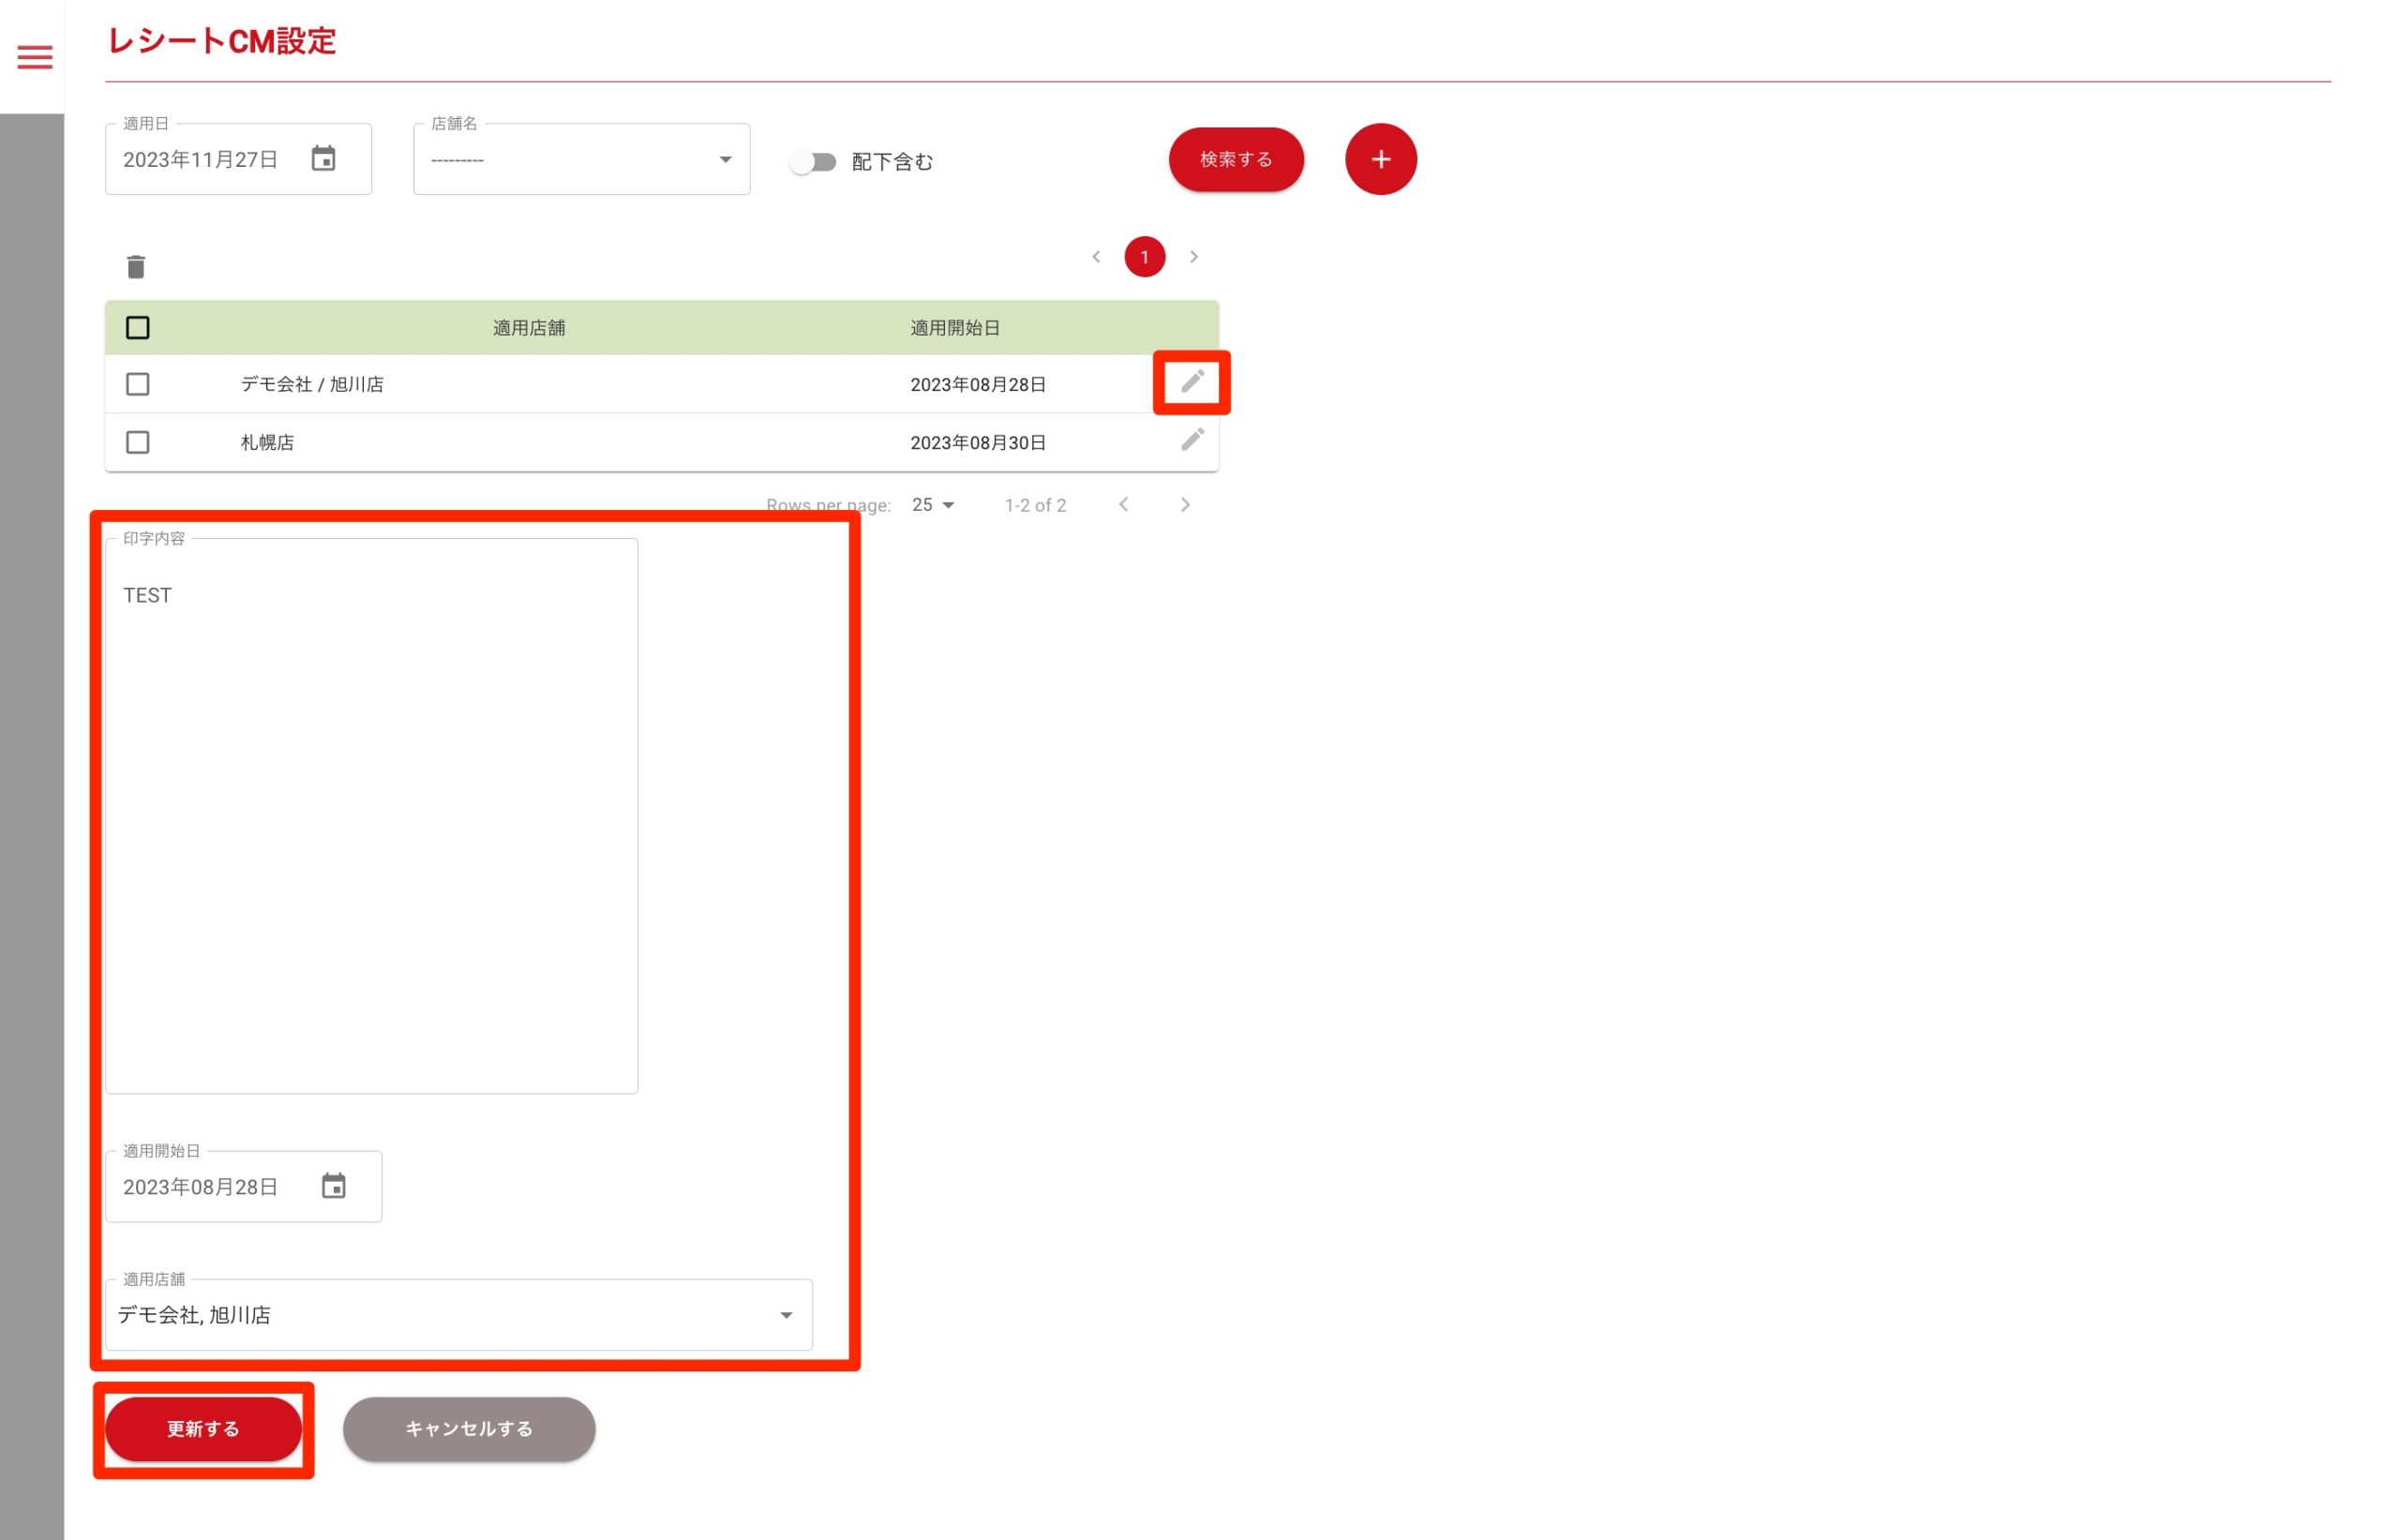
Task: Edit the 札幌店 row pencil icon
Action: (x=1192, y=440)
